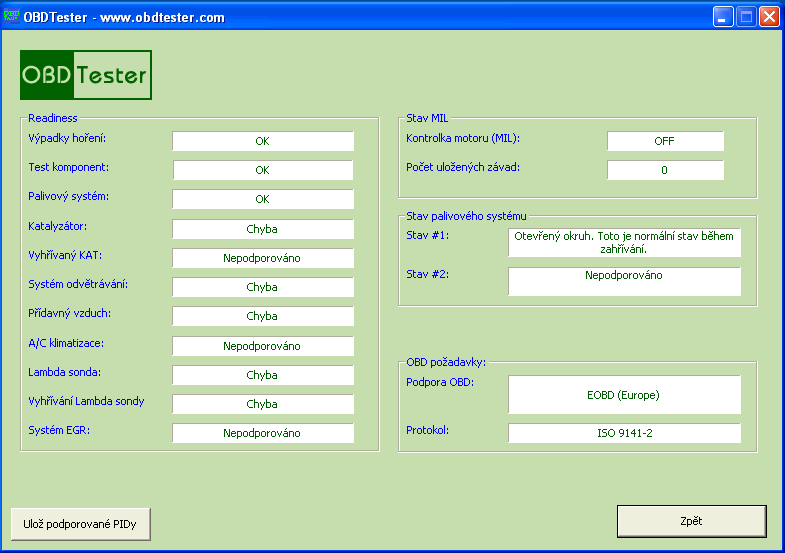Click the Stav MIL group title
Screen dimensions: 785x553
point(427,118)
